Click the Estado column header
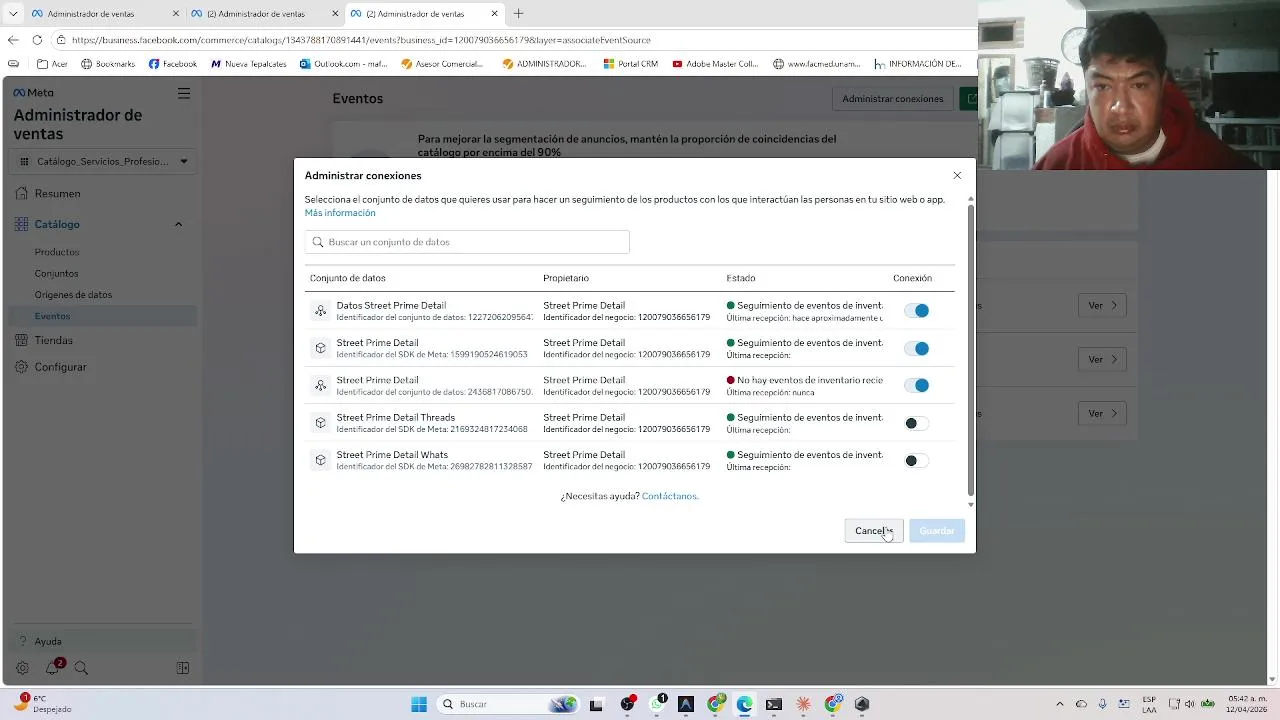The width and height of the screenshot is (1280, 720). tap(741, 278)
